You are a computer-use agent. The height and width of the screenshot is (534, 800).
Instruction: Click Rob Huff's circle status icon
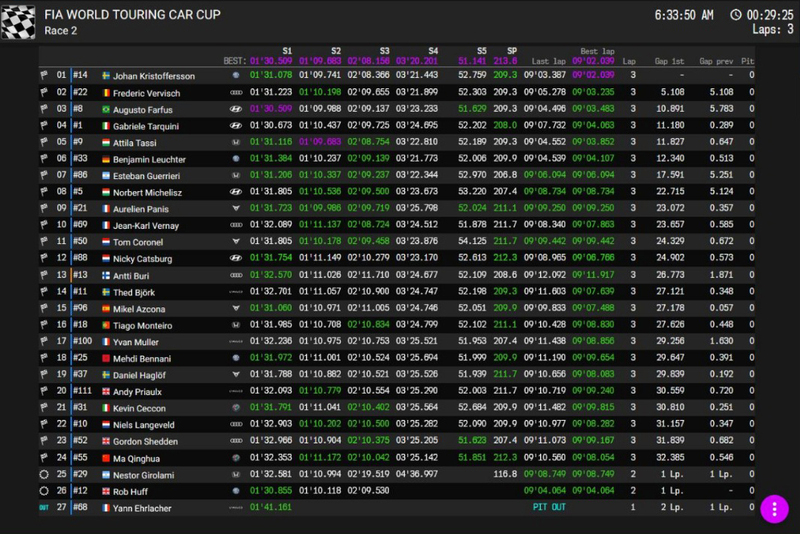[x=44, y=491]
